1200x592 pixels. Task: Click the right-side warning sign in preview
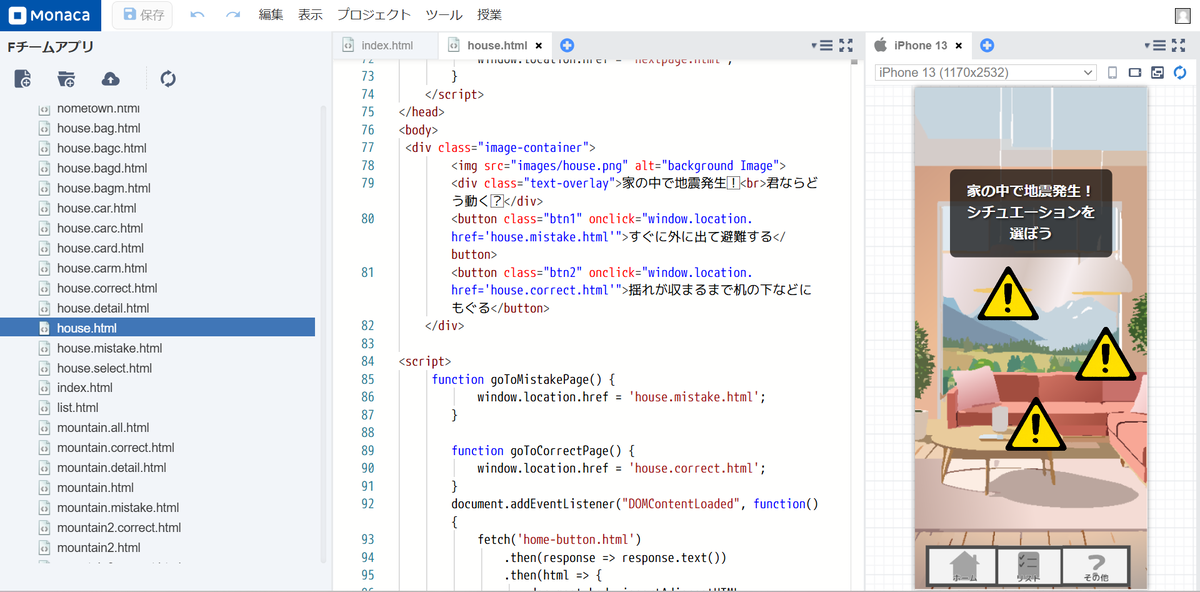click(x=1107, y=356)
